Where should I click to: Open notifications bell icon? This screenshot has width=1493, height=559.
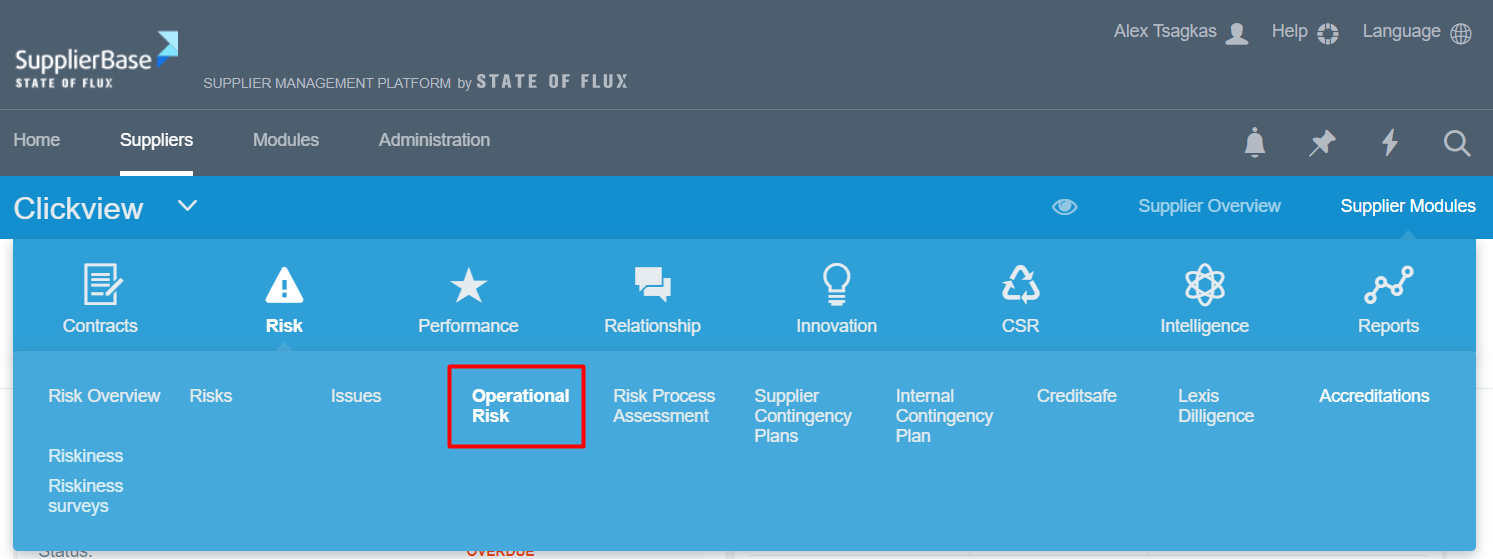1254,143
